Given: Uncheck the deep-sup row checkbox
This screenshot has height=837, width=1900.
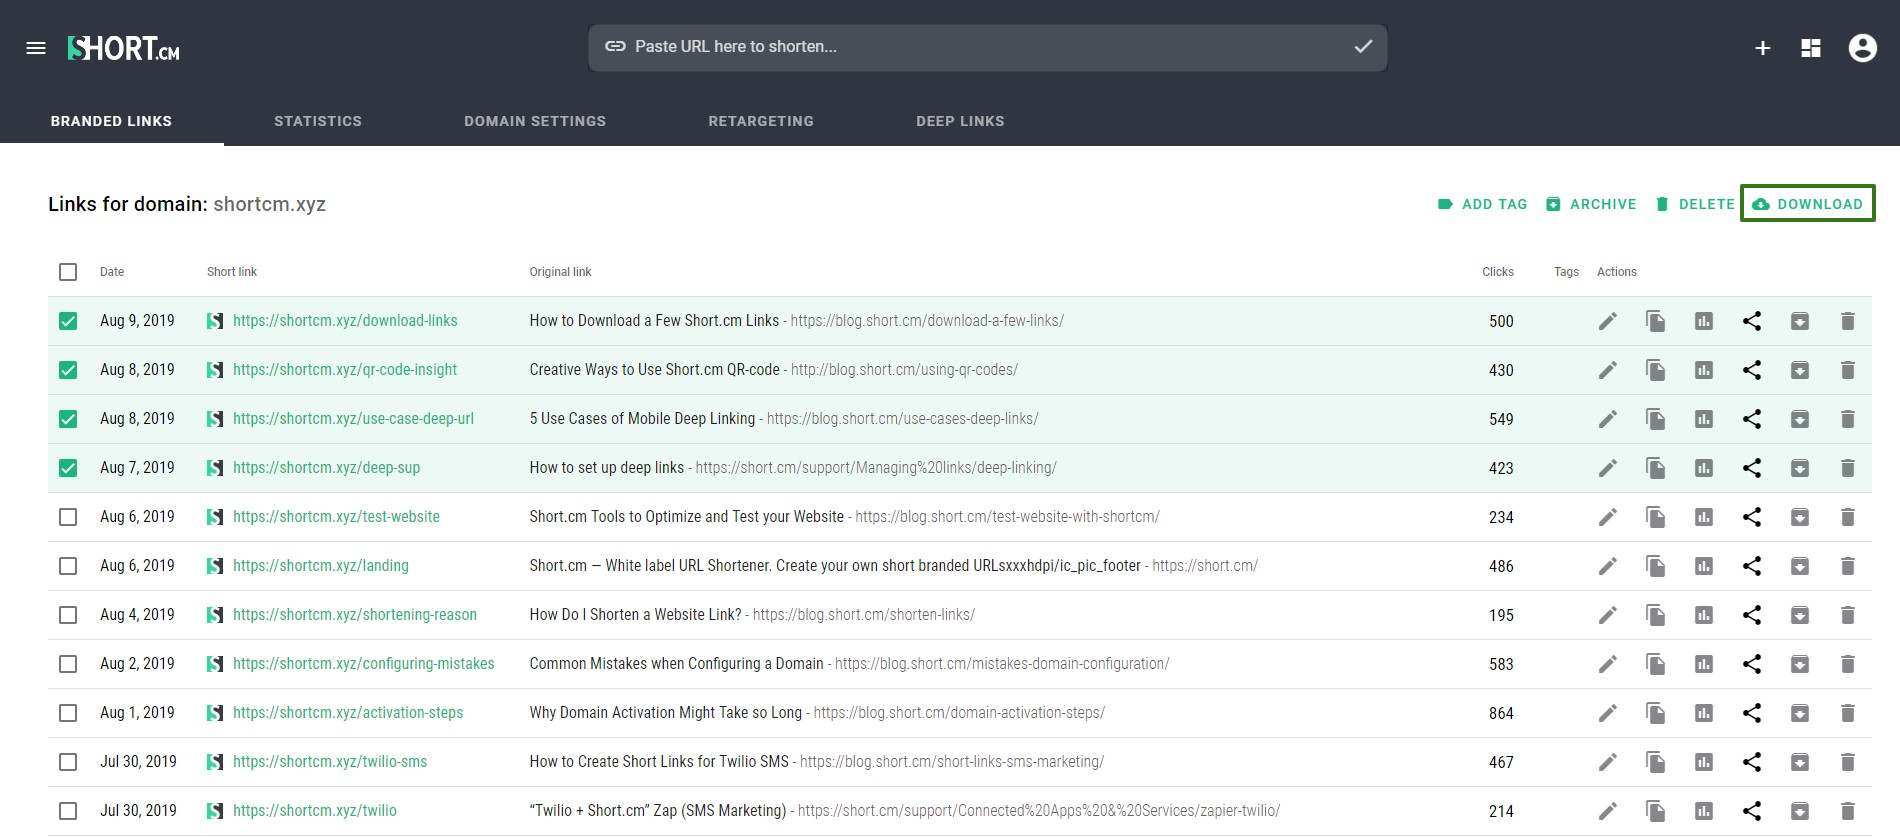Looking at the screenshot, I should pos(68,468).
